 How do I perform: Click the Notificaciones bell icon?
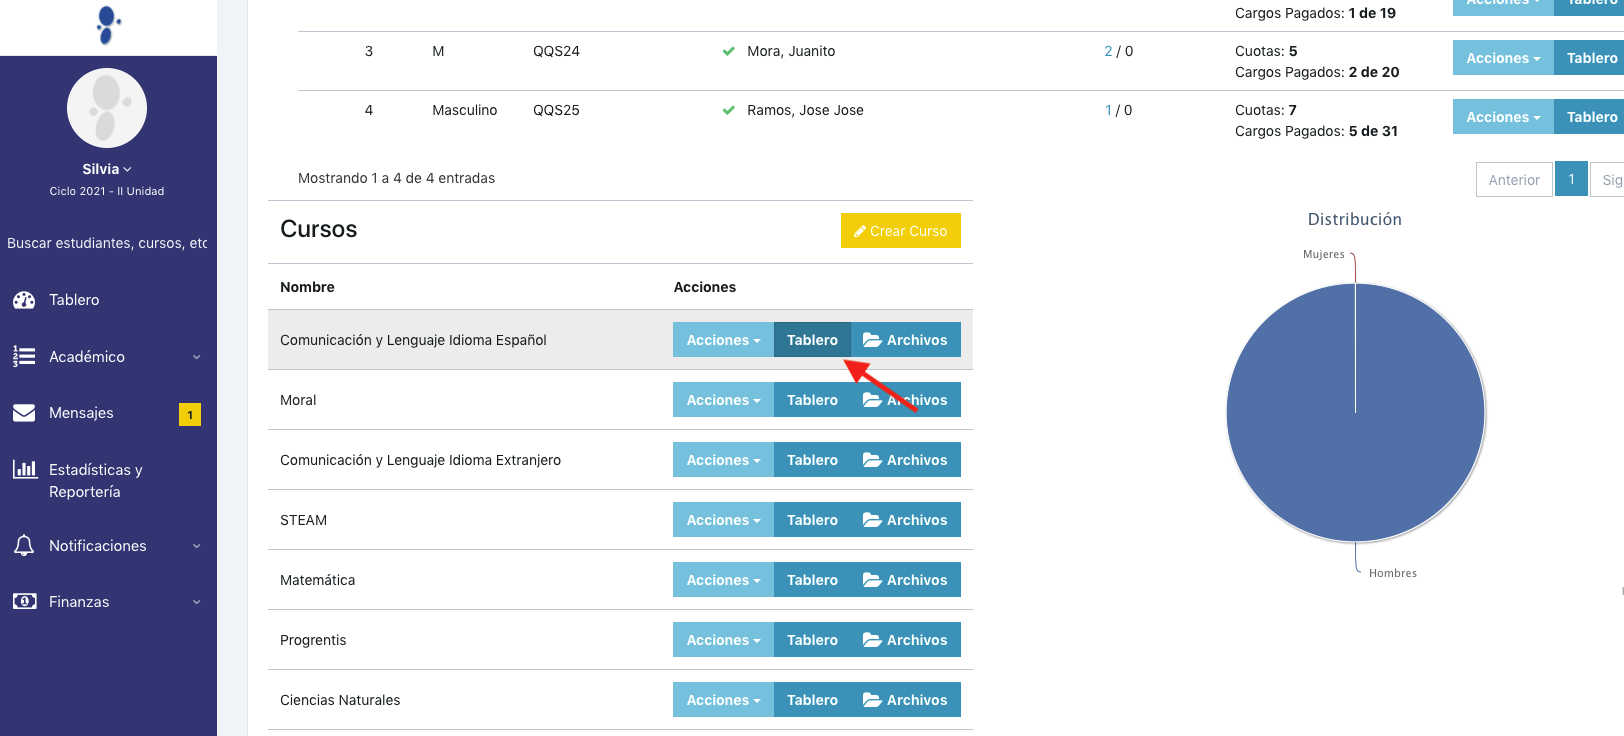(24, 545)
